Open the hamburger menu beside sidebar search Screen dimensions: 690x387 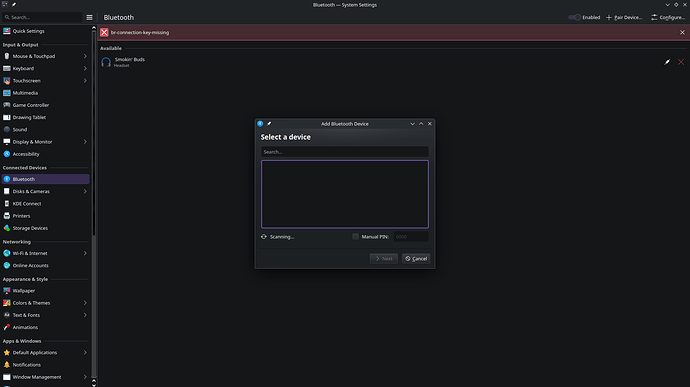(x=89, y=18)
